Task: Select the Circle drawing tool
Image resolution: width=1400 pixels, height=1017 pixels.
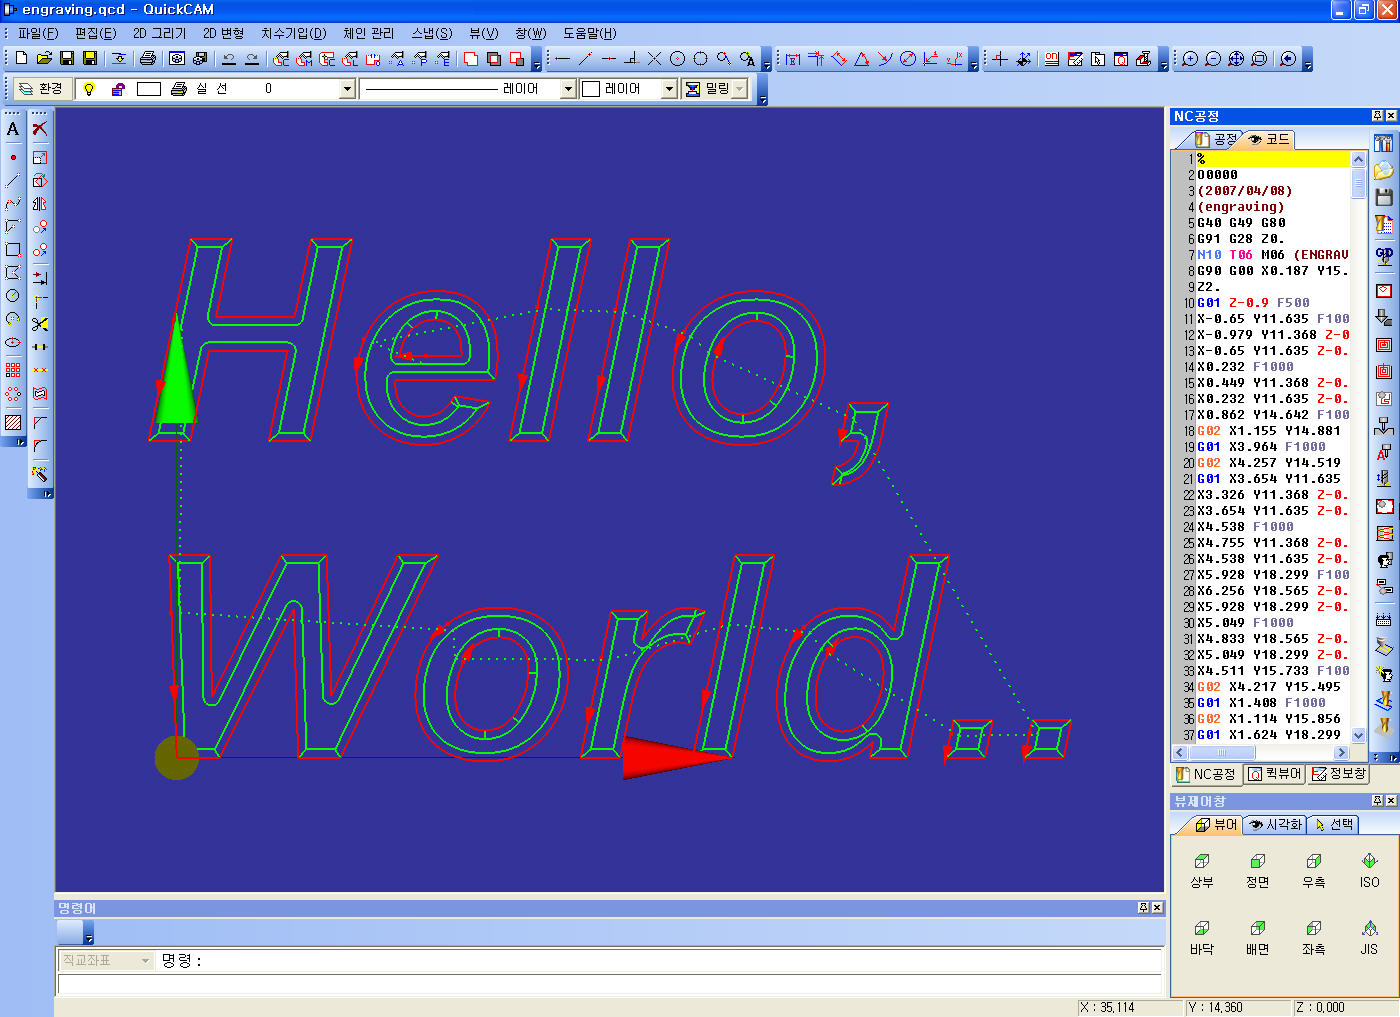Action: [13, 295]
